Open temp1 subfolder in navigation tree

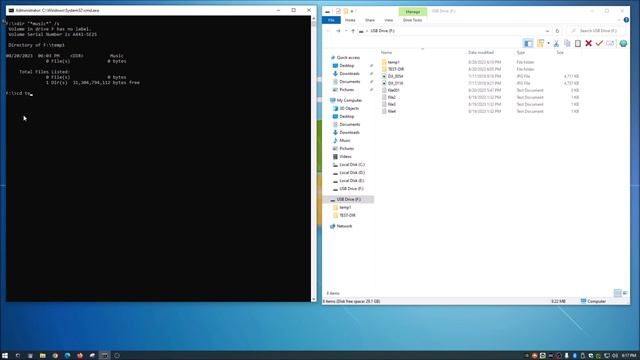[x=345, y=207]
